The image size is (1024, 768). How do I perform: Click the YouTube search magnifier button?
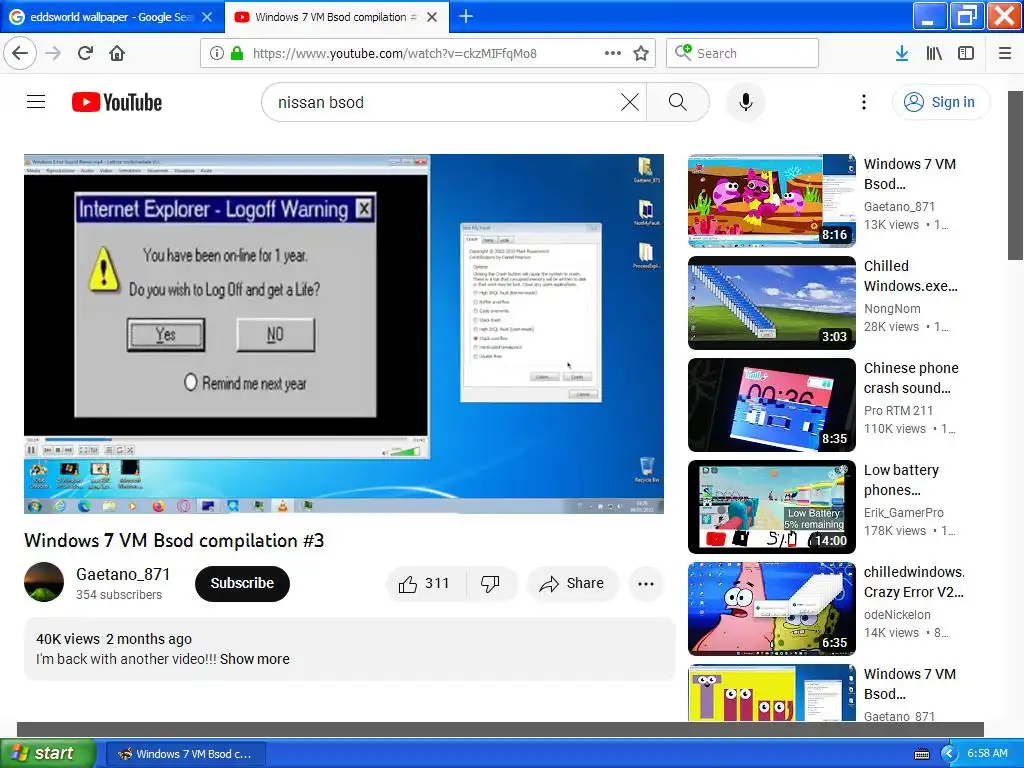(x=678, y=102)
